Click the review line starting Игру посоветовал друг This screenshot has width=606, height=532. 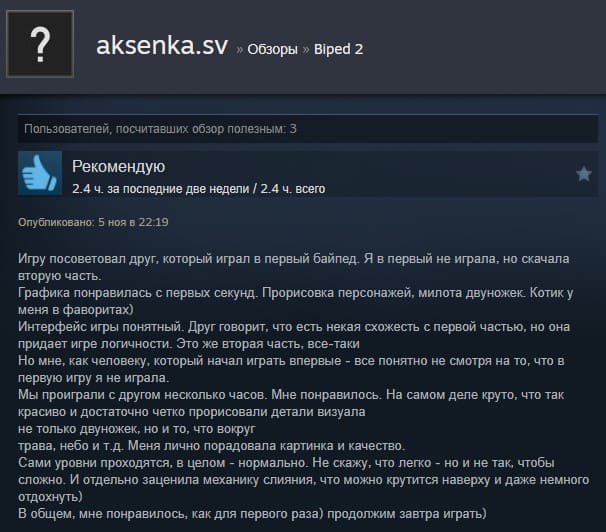pos(294,258)
